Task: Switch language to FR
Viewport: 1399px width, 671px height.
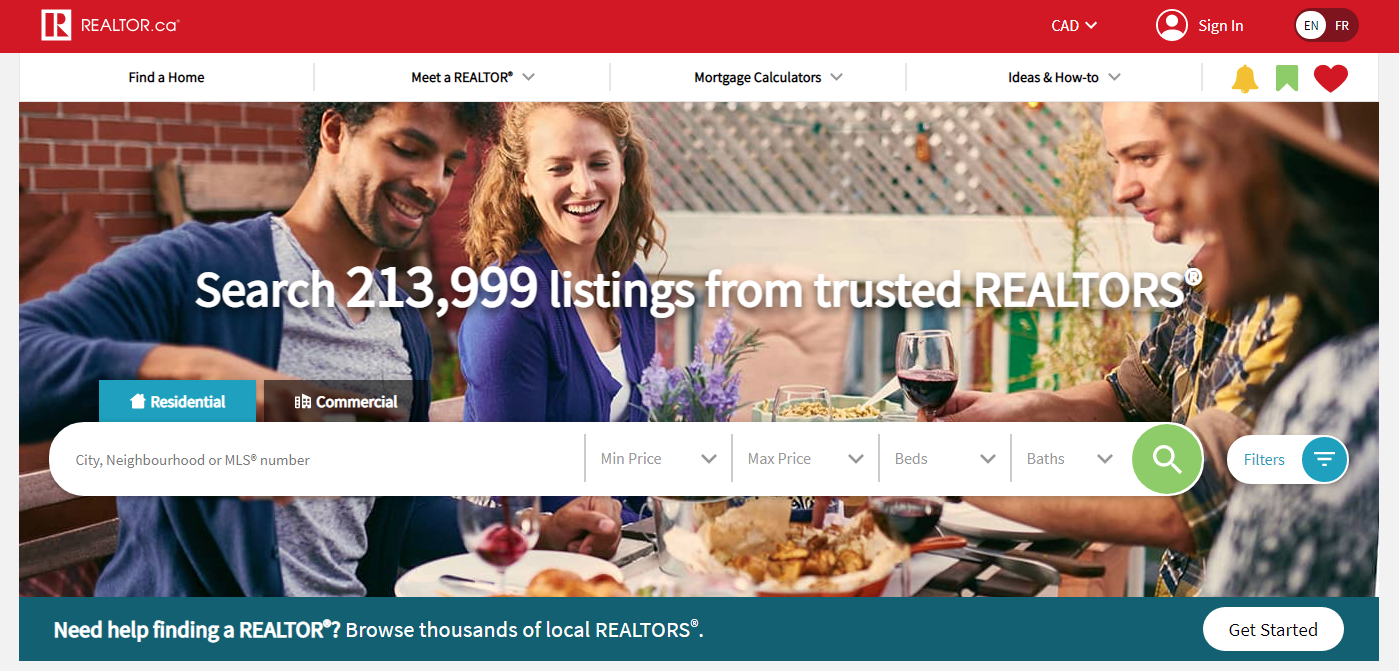Action: click(x=1342, y=25)
